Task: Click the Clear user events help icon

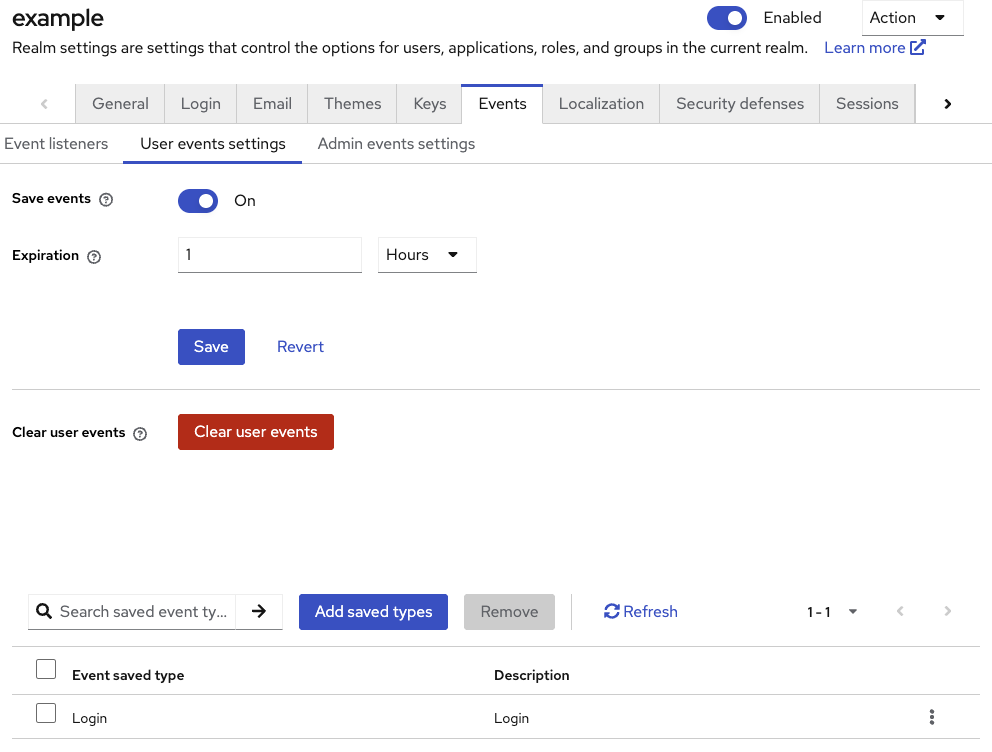Action: [x=140, y=434]
